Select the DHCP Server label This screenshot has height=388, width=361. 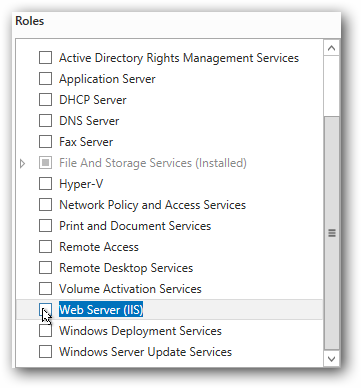93,100
